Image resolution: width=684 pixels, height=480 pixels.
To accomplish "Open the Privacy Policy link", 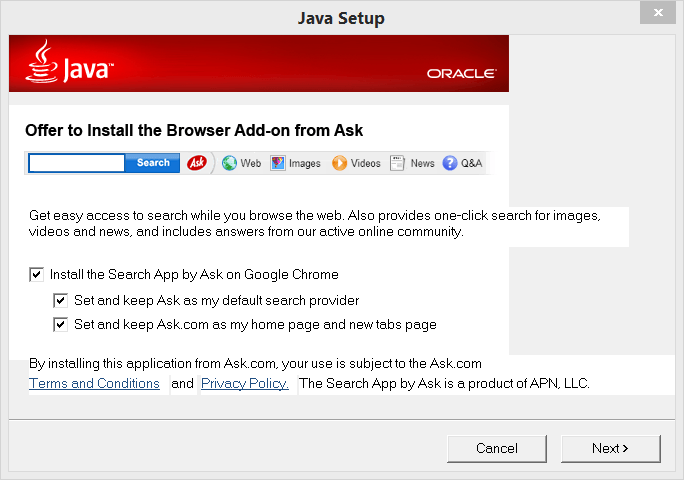I will point(245,384).
